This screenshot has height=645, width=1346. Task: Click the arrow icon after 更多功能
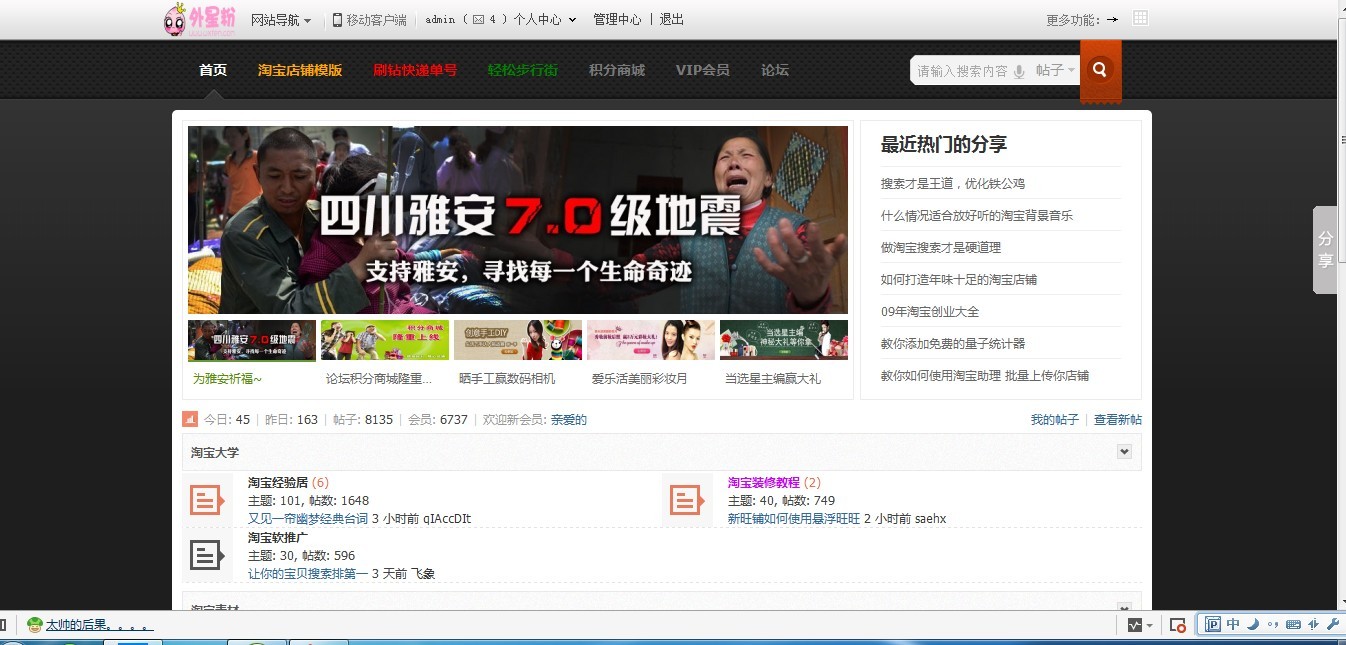coord(1112,19)
